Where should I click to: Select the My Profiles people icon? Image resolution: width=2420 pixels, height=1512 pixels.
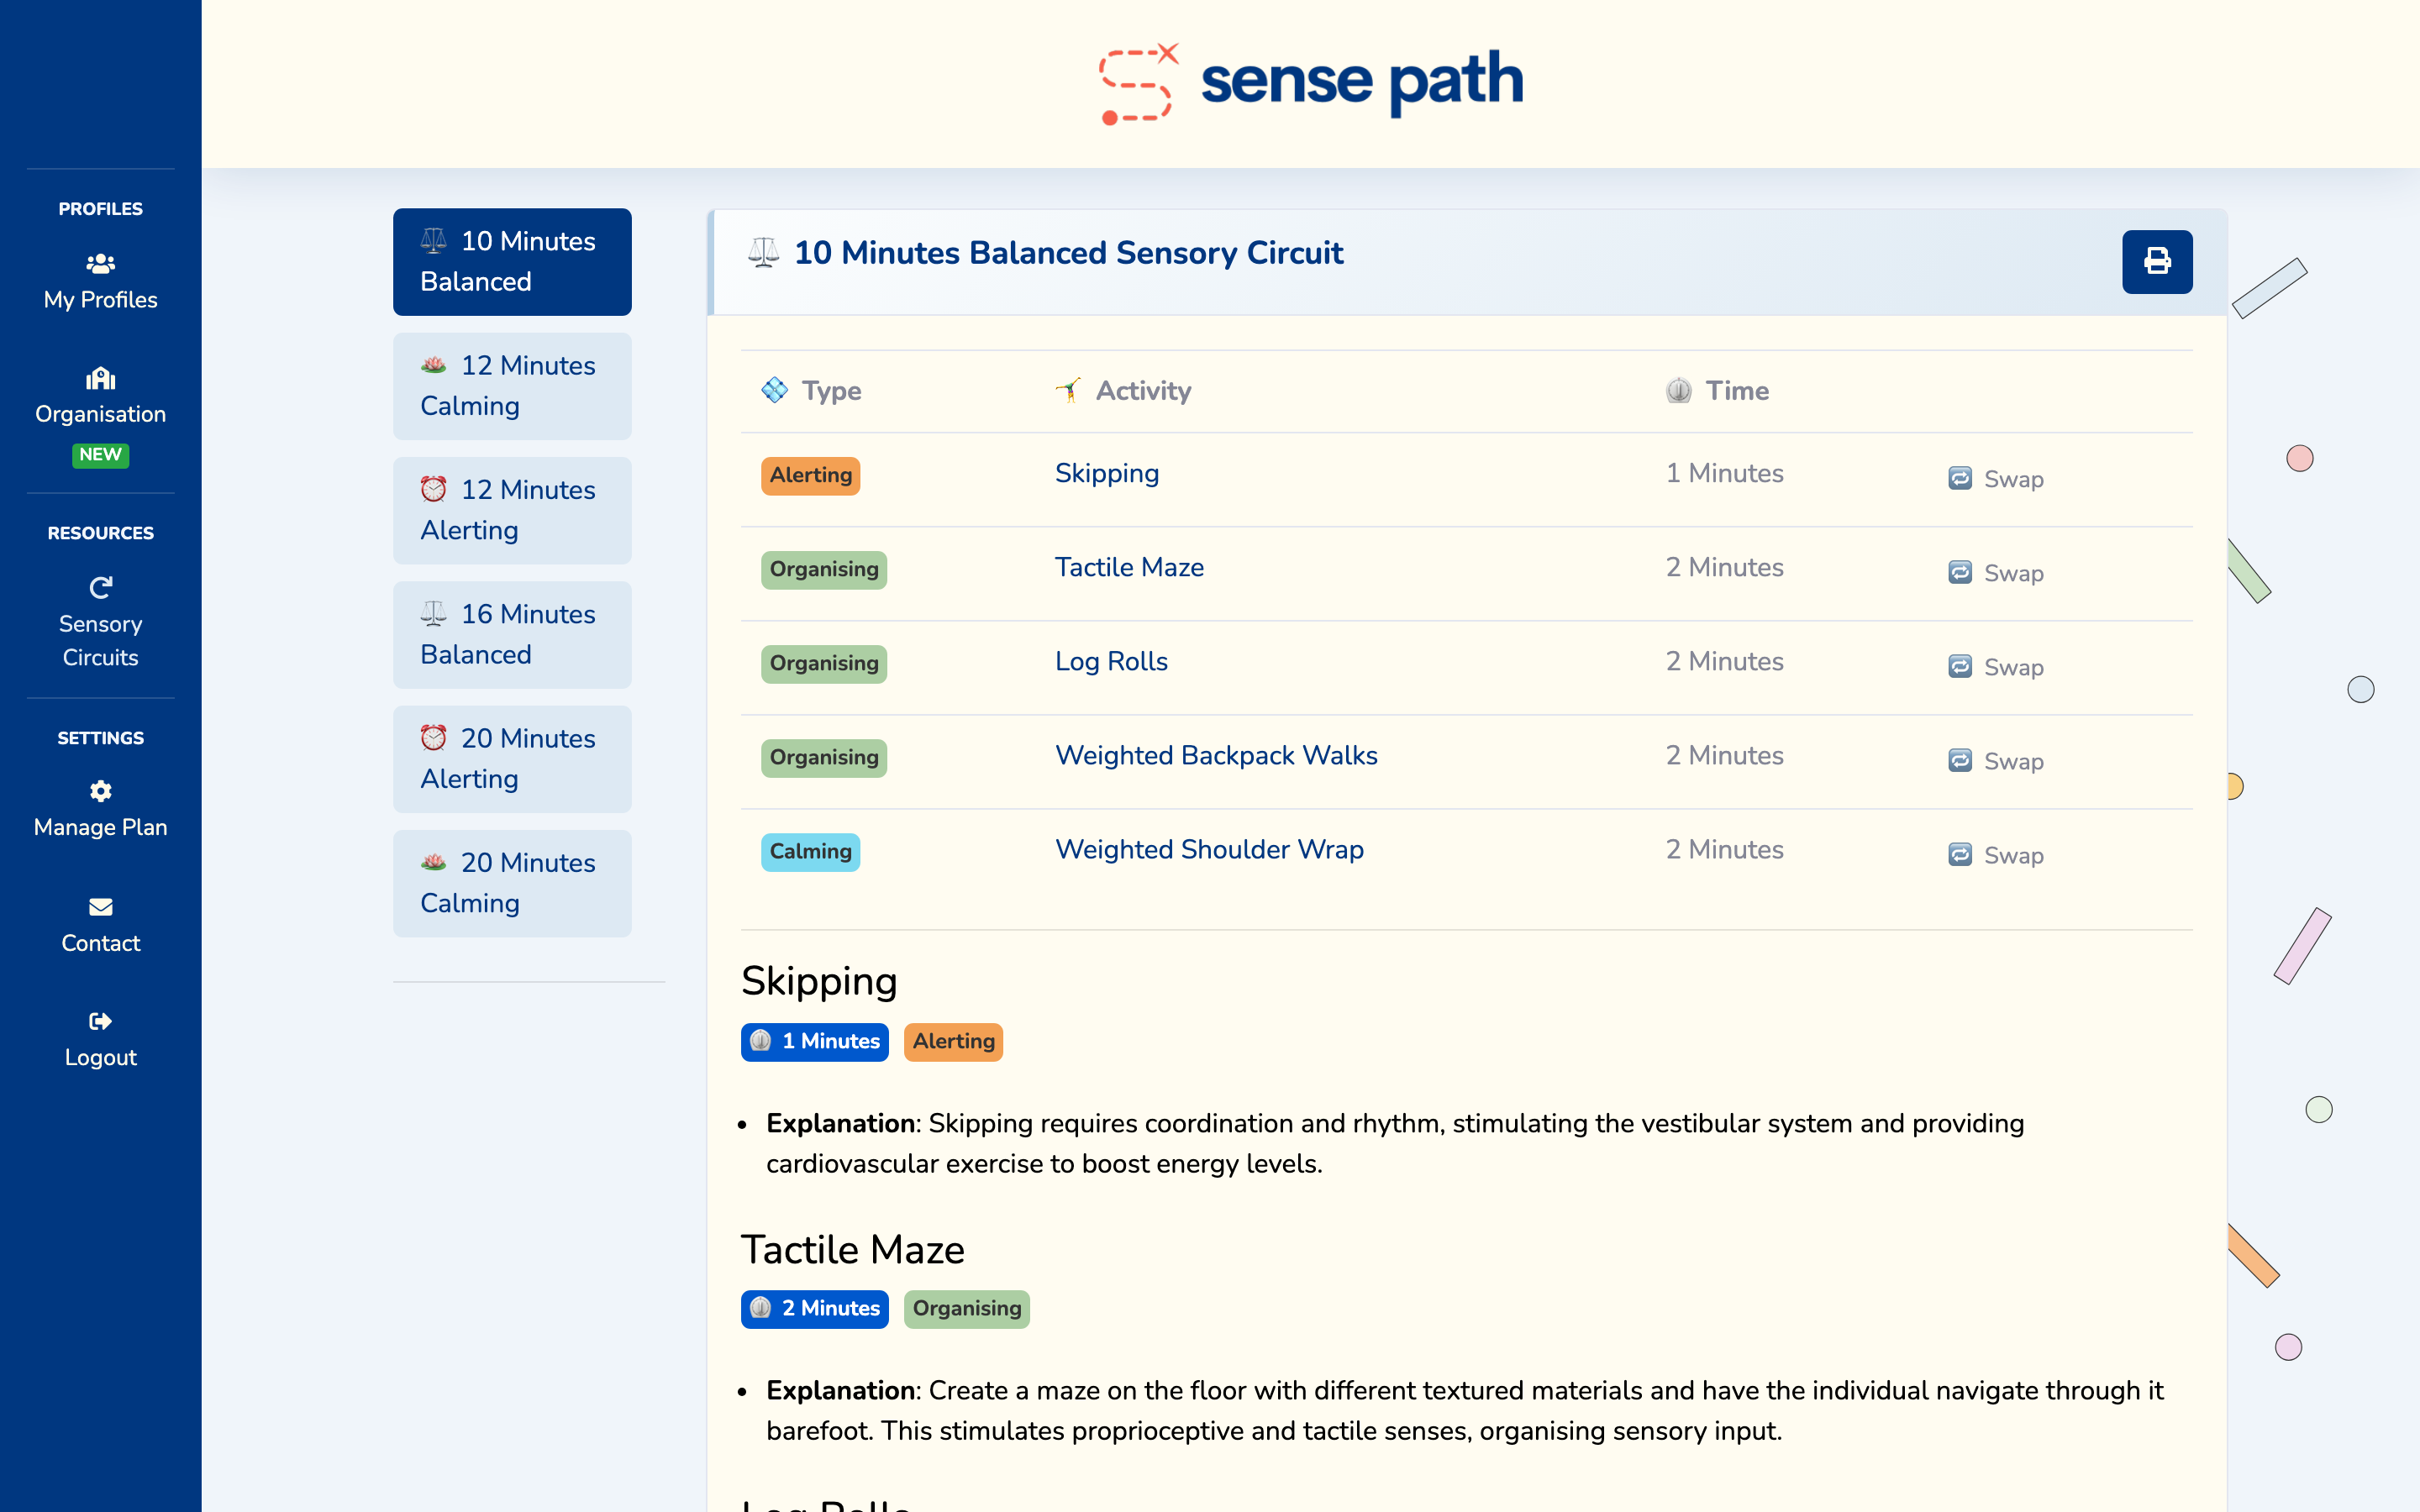tap(100, 263)
